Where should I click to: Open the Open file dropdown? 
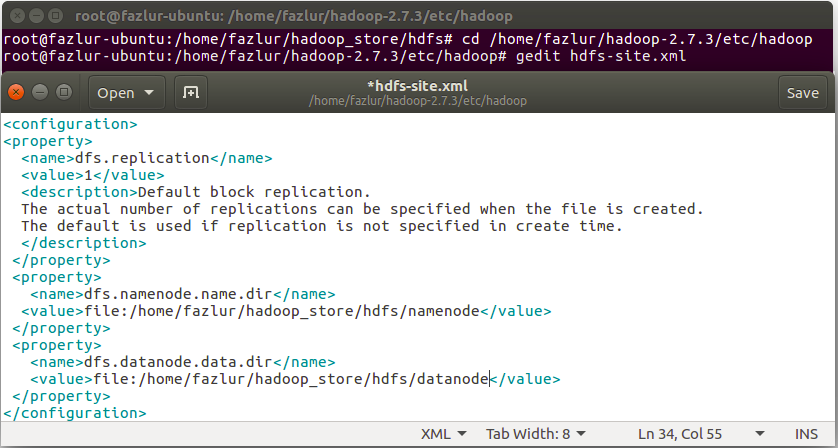coord(127,92)
